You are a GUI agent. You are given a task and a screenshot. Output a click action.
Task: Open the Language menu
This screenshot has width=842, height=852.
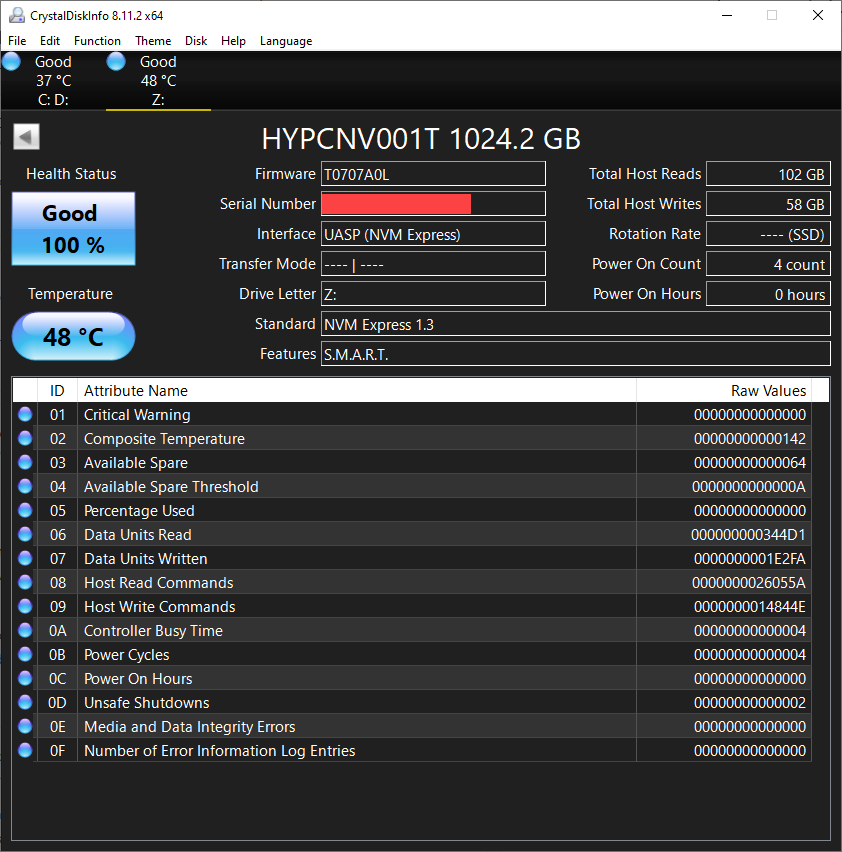[x=286, y=41]
